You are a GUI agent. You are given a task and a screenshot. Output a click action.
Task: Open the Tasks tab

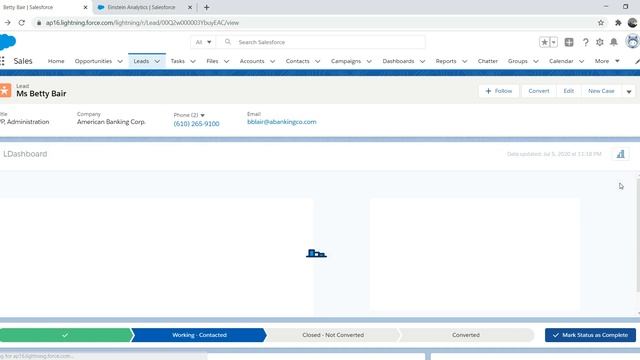tap(178, 61)
